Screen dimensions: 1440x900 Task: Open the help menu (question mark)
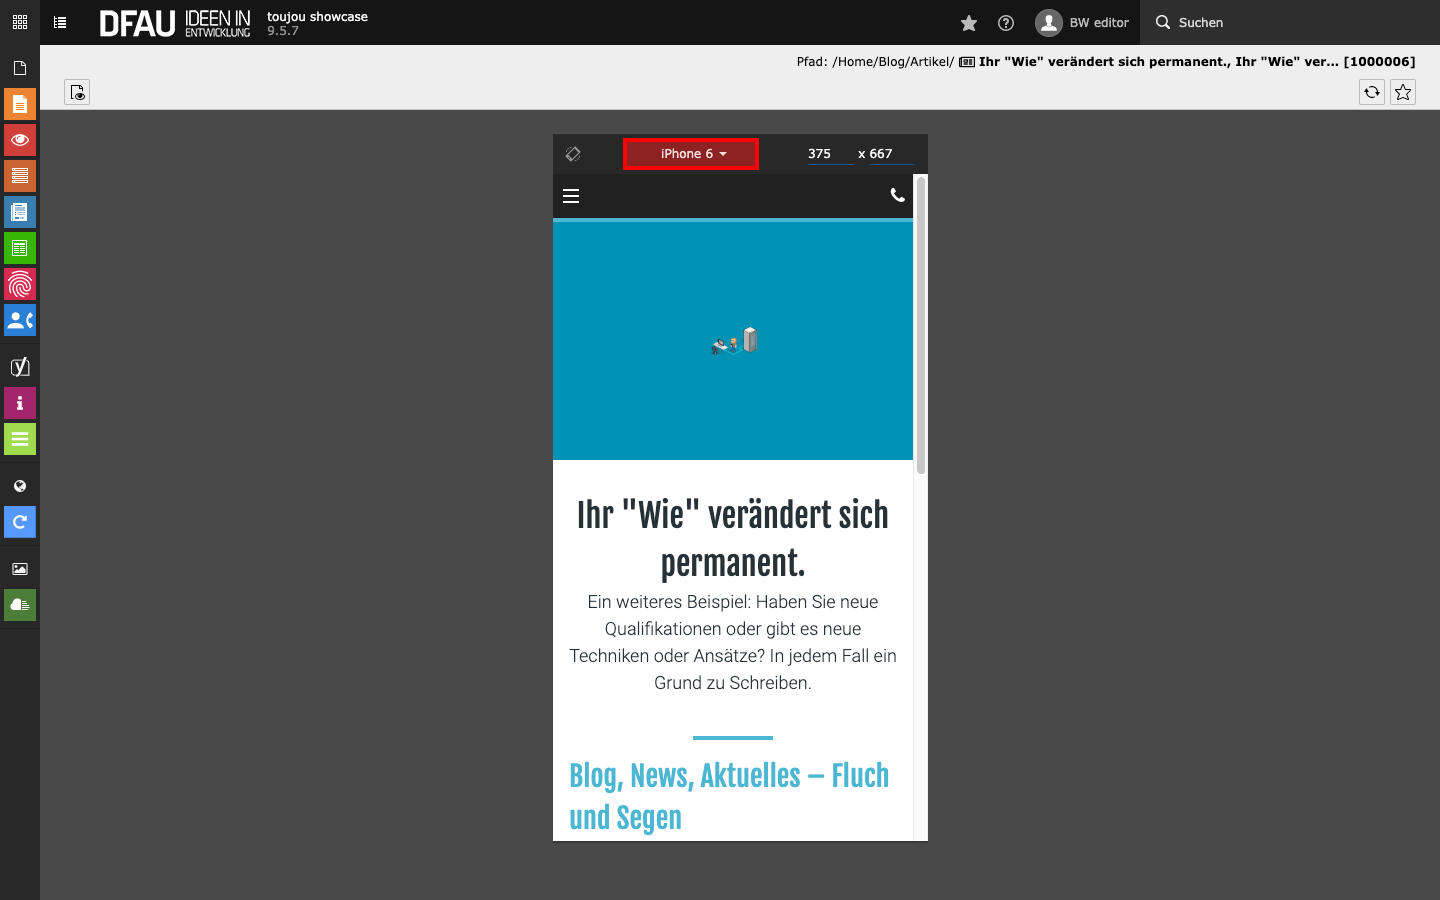(x=1006, y=22)
